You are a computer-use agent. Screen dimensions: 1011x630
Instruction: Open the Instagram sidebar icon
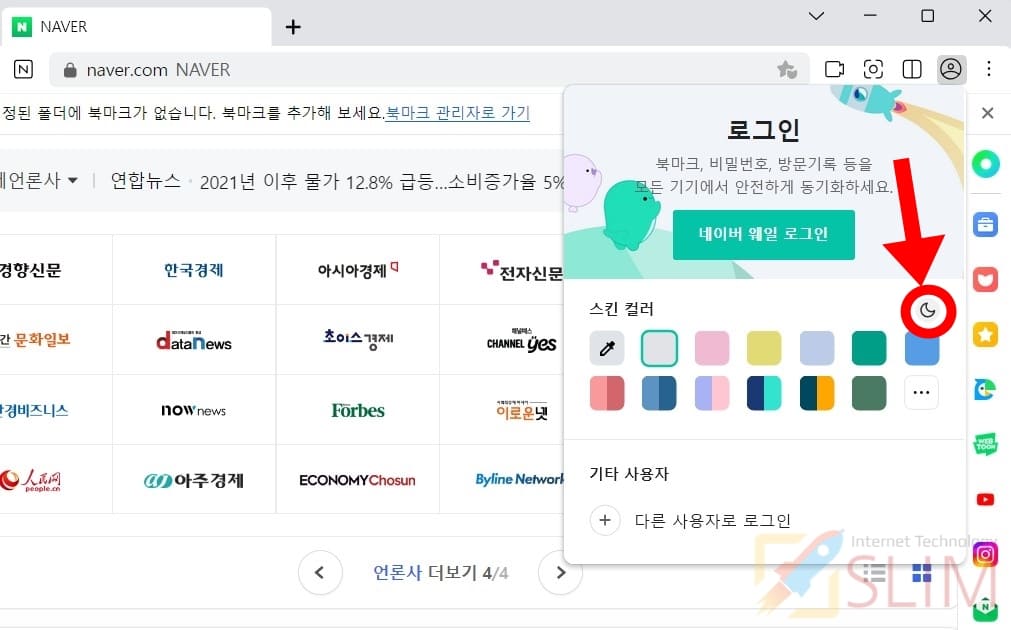(985, 554)
